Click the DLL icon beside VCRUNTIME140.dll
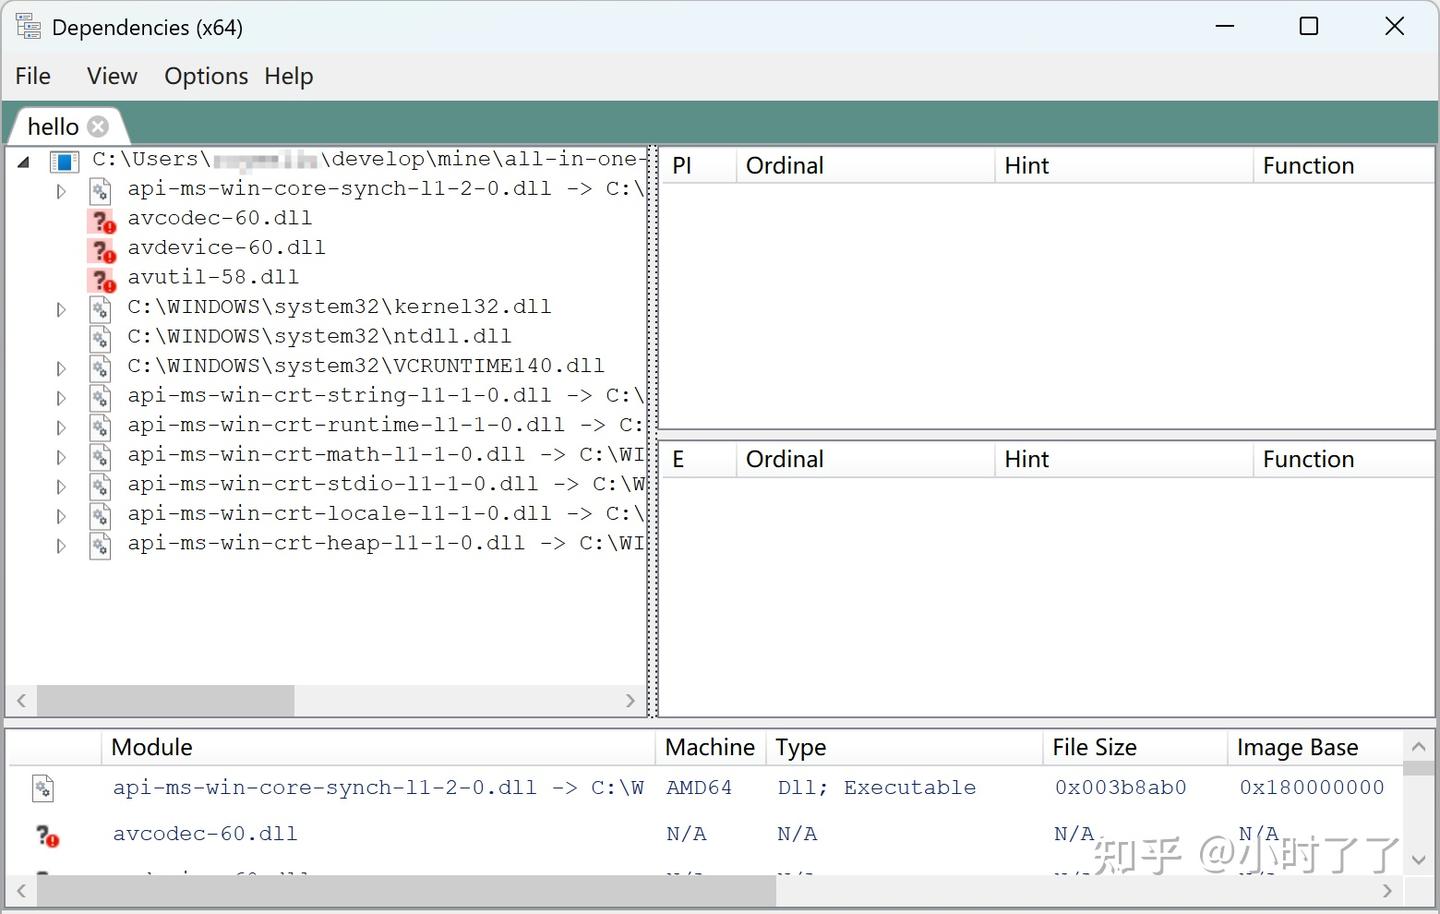The width and height of the screenshot is (1440, 914). click(x=100, y=367)
